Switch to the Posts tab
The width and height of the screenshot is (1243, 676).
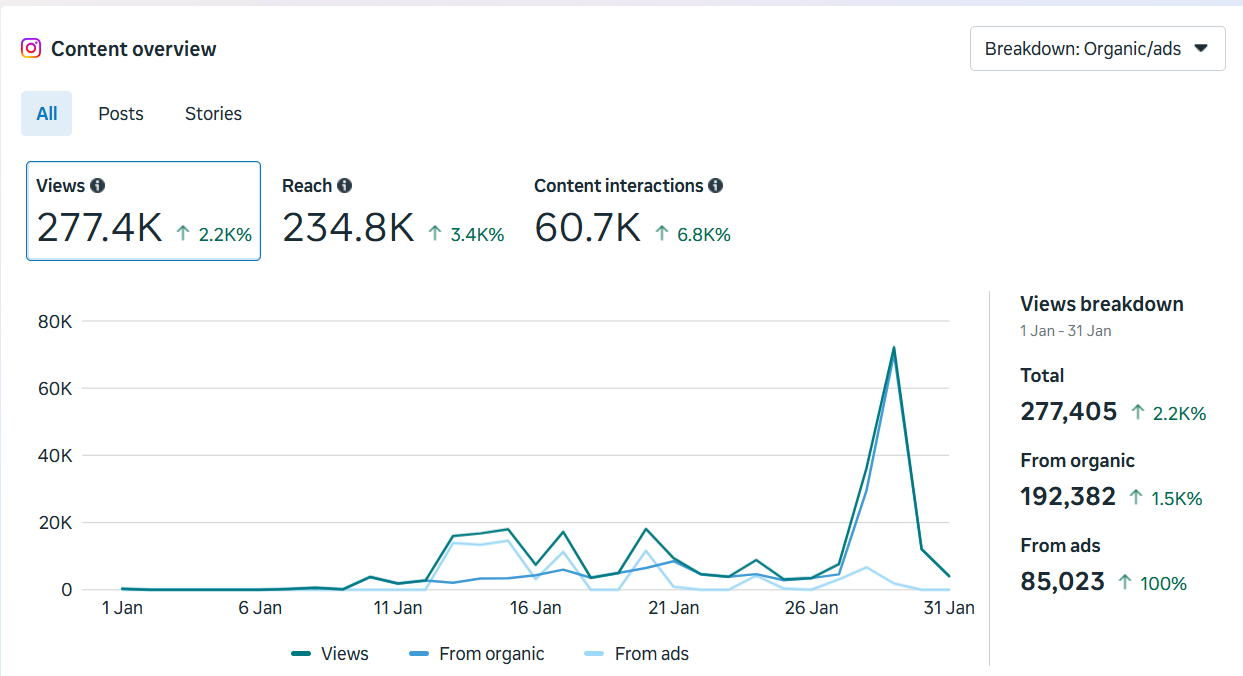(x=120, y=113)
